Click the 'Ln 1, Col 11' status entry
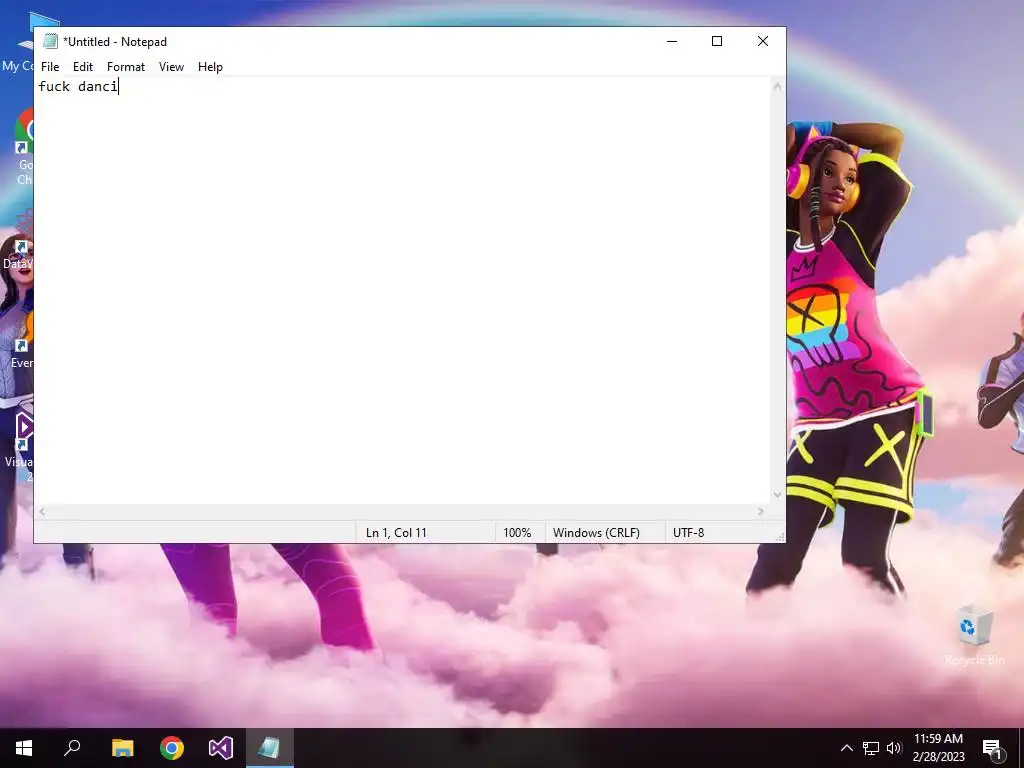This screenshot has width=1024, height=768. [x=396, y=533]
